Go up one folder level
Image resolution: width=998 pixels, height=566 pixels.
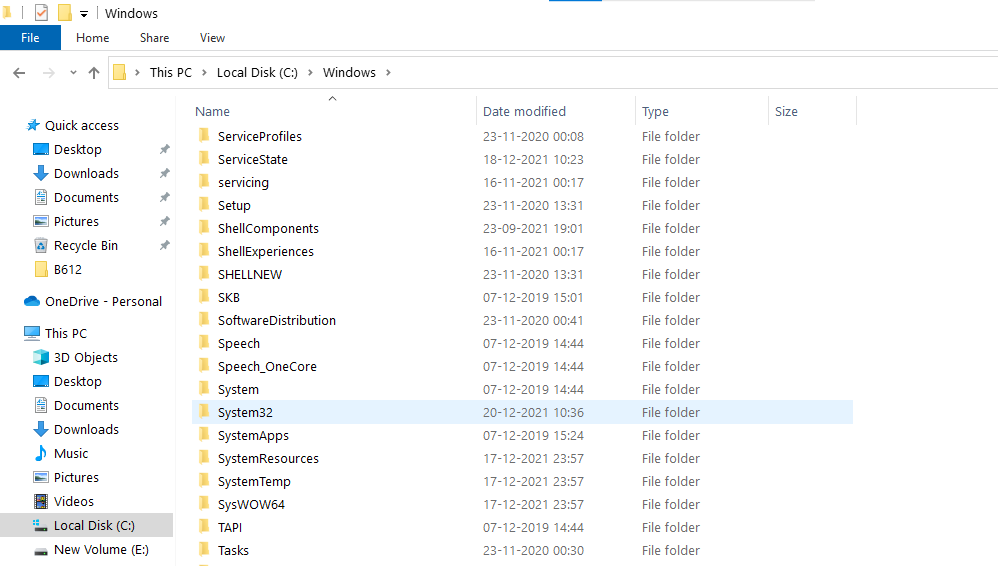point(94,73)
